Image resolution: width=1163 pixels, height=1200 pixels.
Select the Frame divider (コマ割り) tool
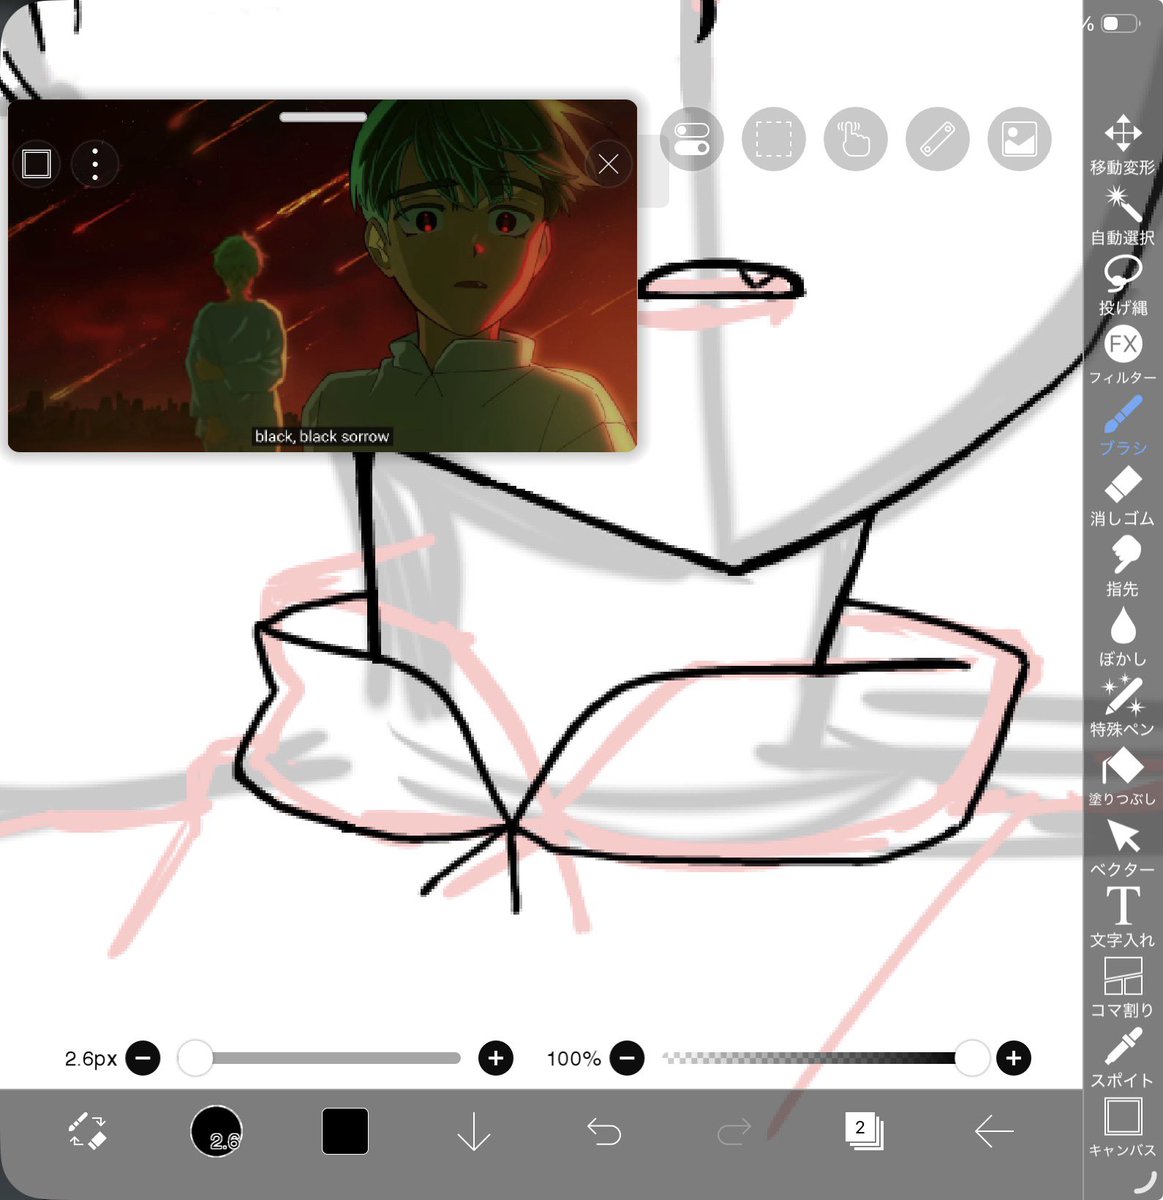(1122, 987)
